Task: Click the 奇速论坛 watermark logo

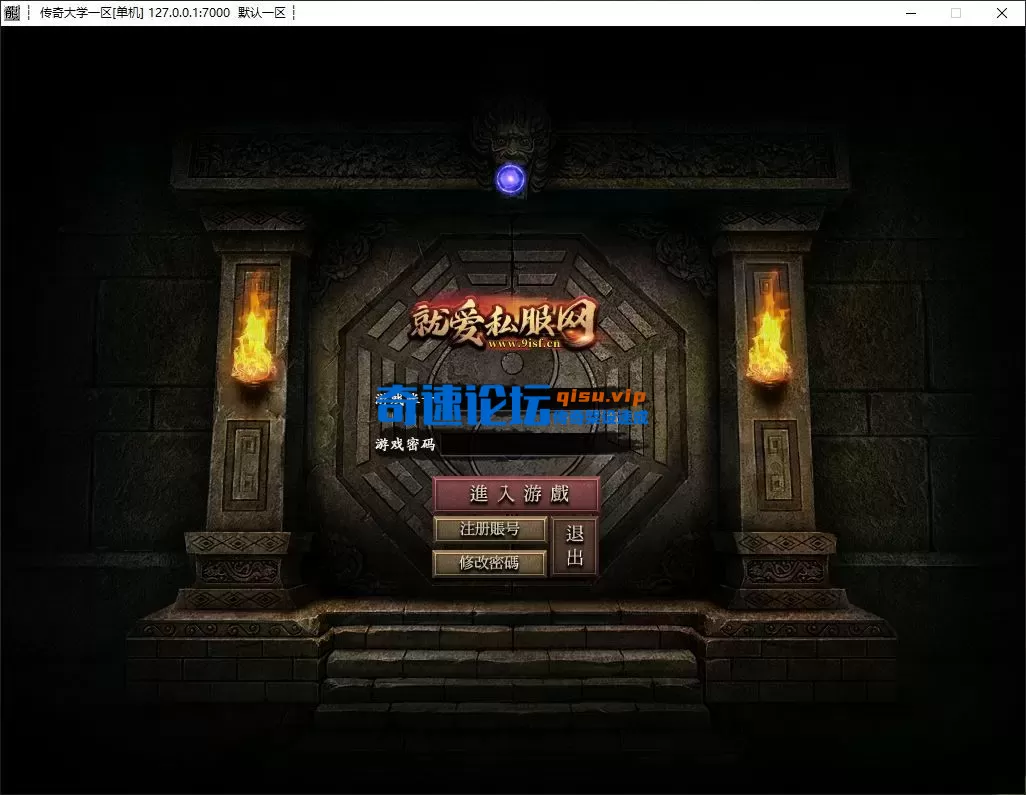Action: tap(460, 402)
